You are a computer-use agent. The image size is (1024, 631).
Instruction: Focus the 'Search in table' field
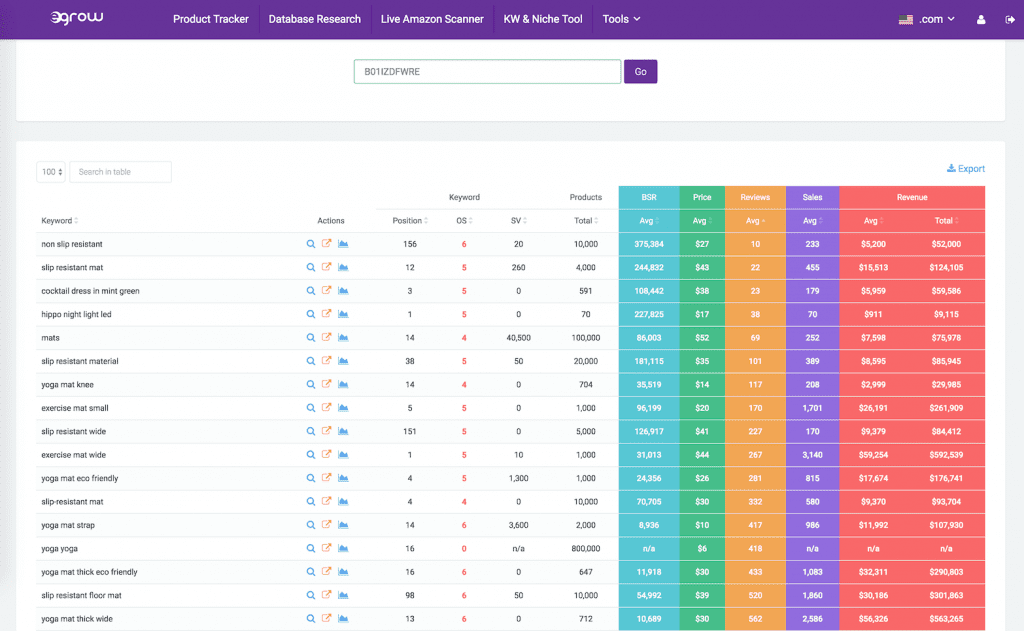pos(120,172)
